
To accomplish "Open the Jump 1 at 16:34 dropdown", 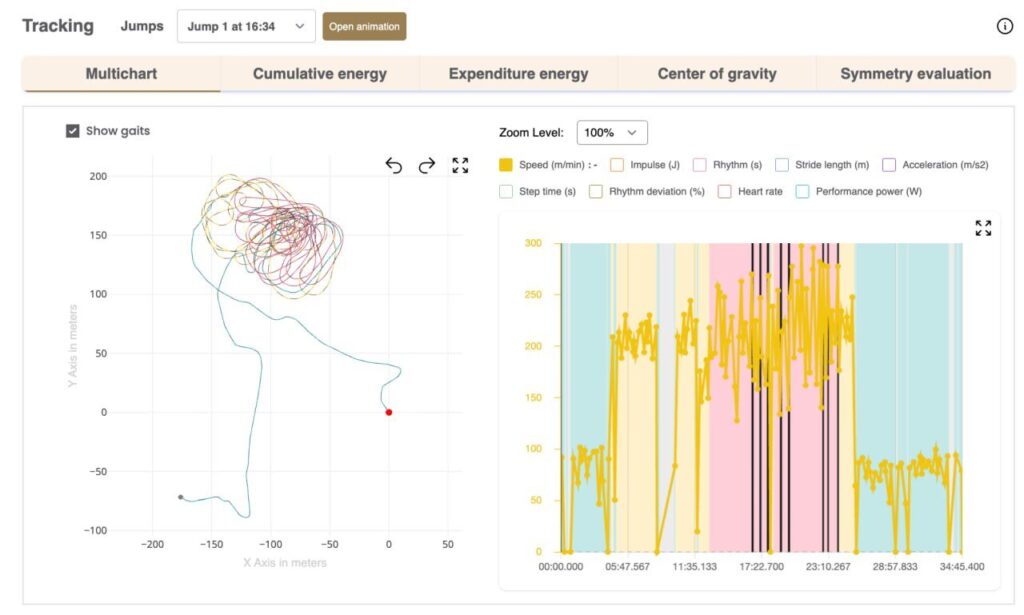I will coord(246,27).
